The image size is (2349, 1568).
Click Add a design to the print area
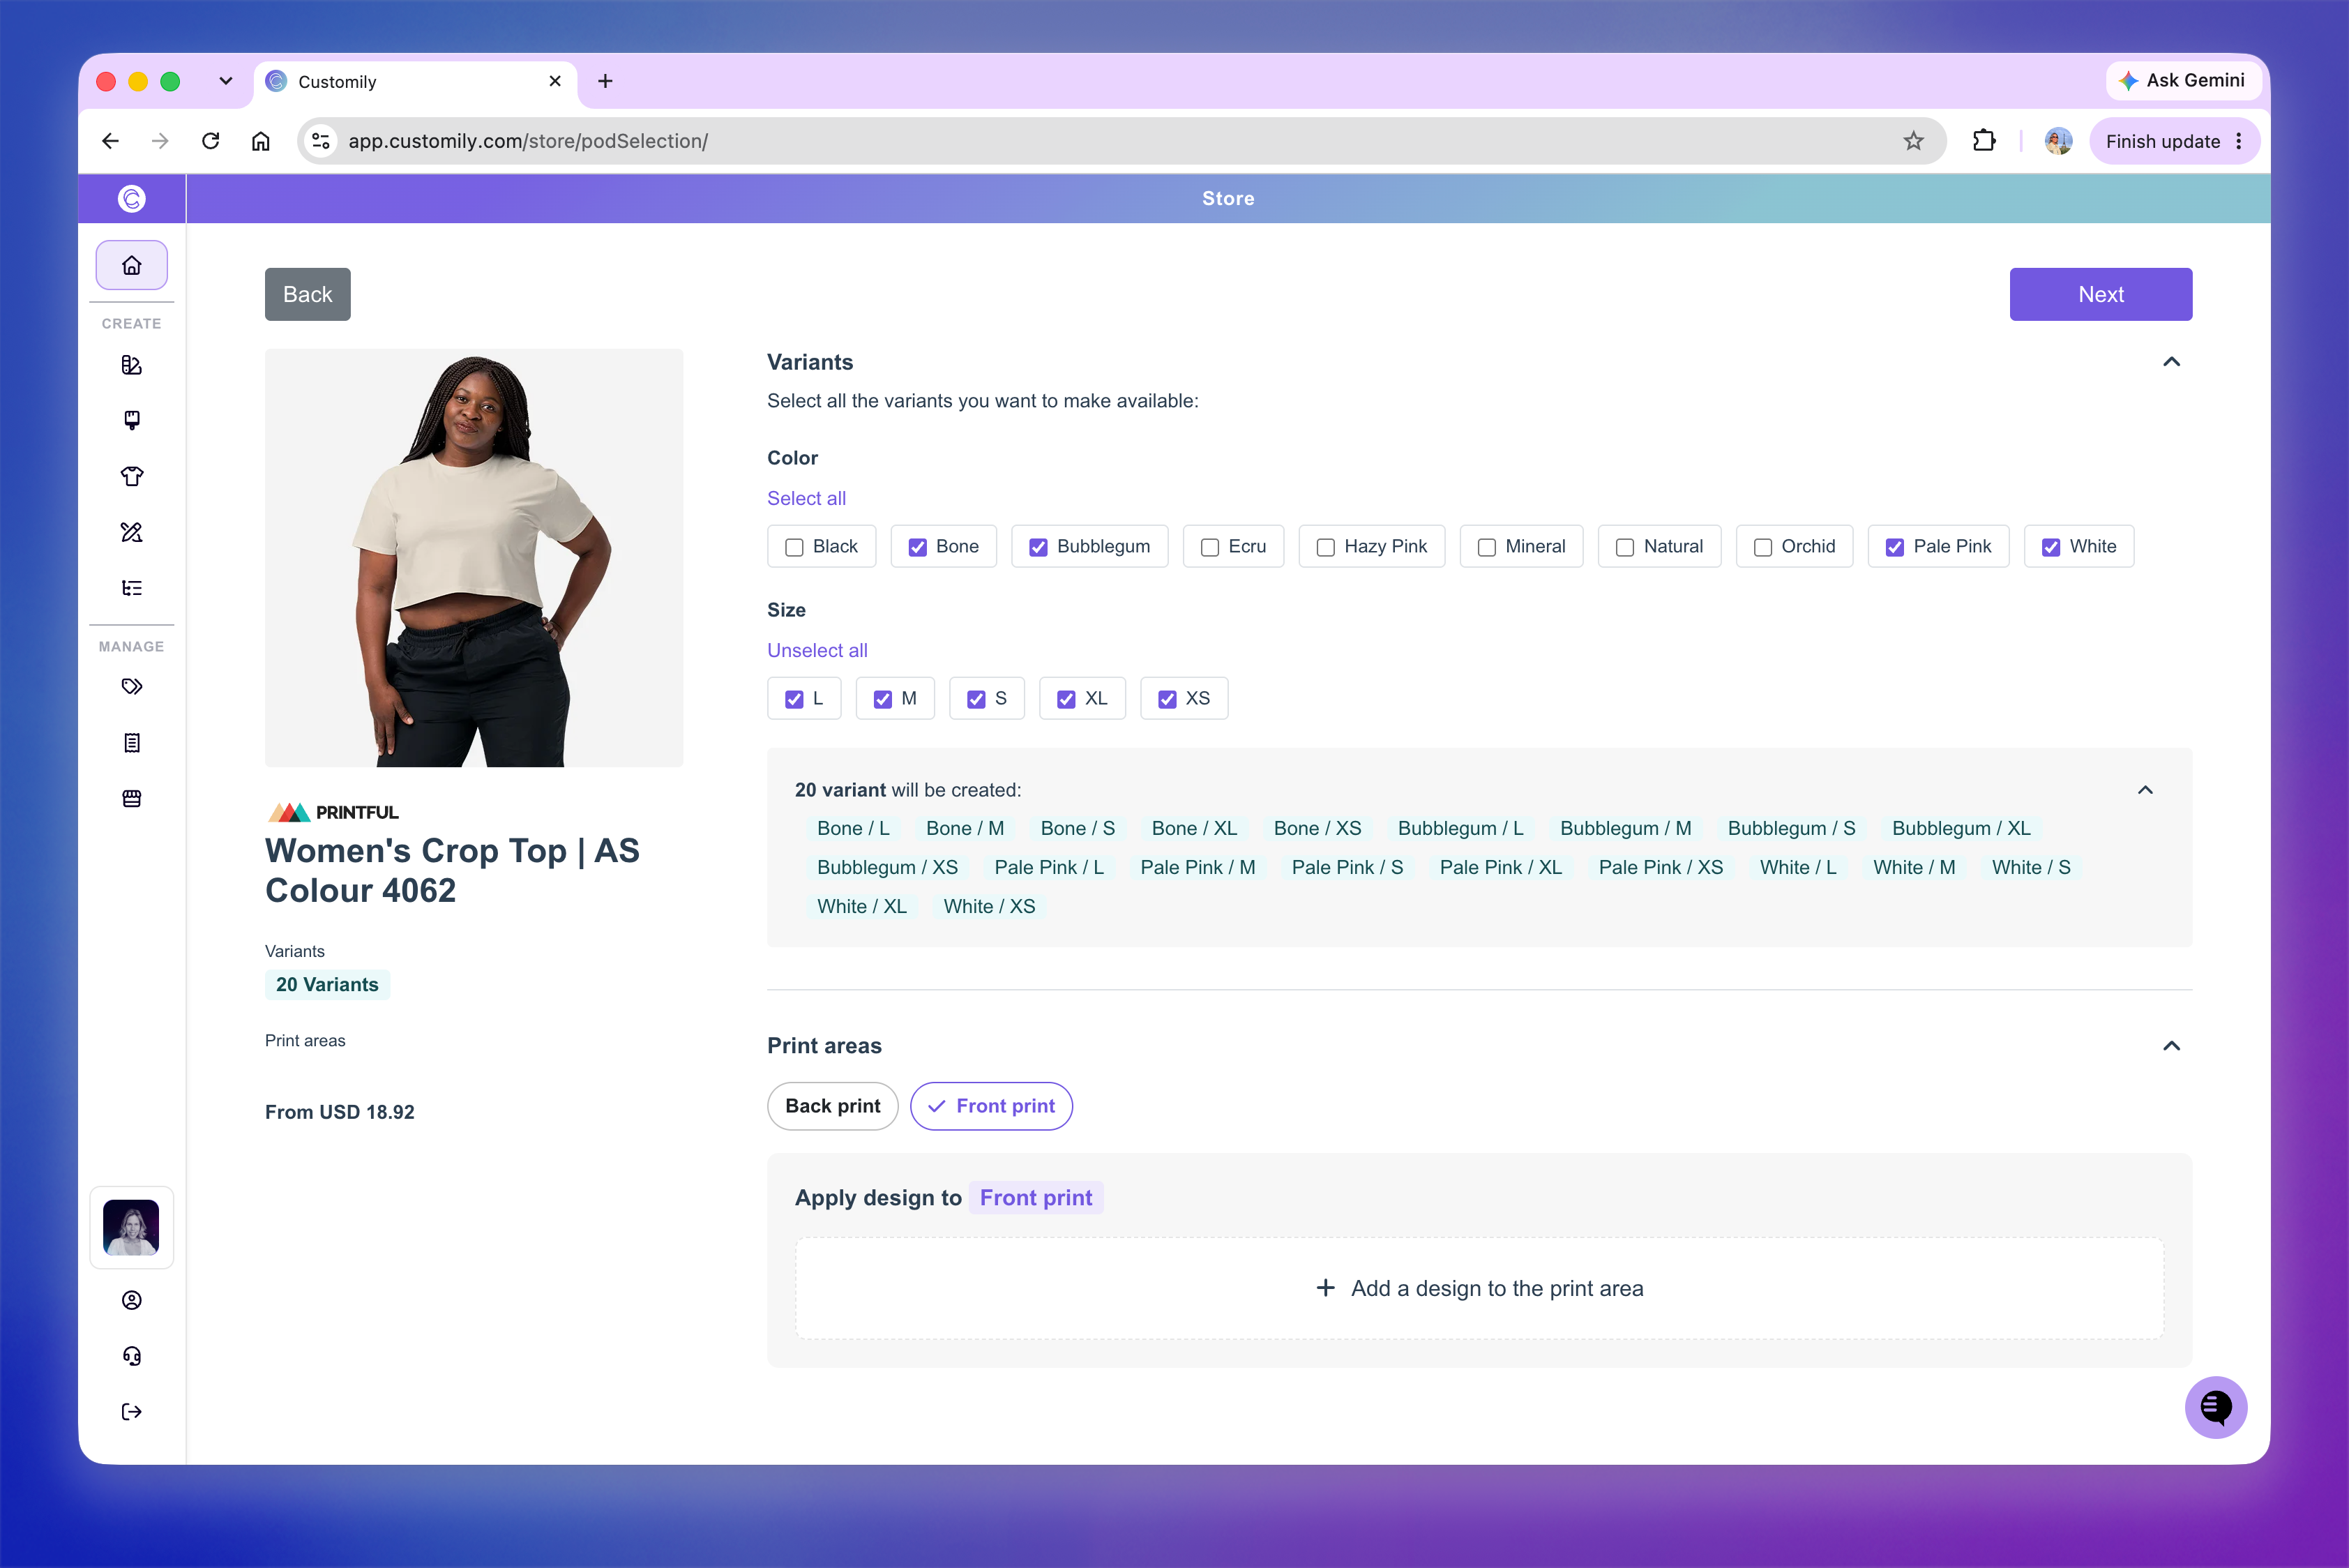[1479, 1288]
